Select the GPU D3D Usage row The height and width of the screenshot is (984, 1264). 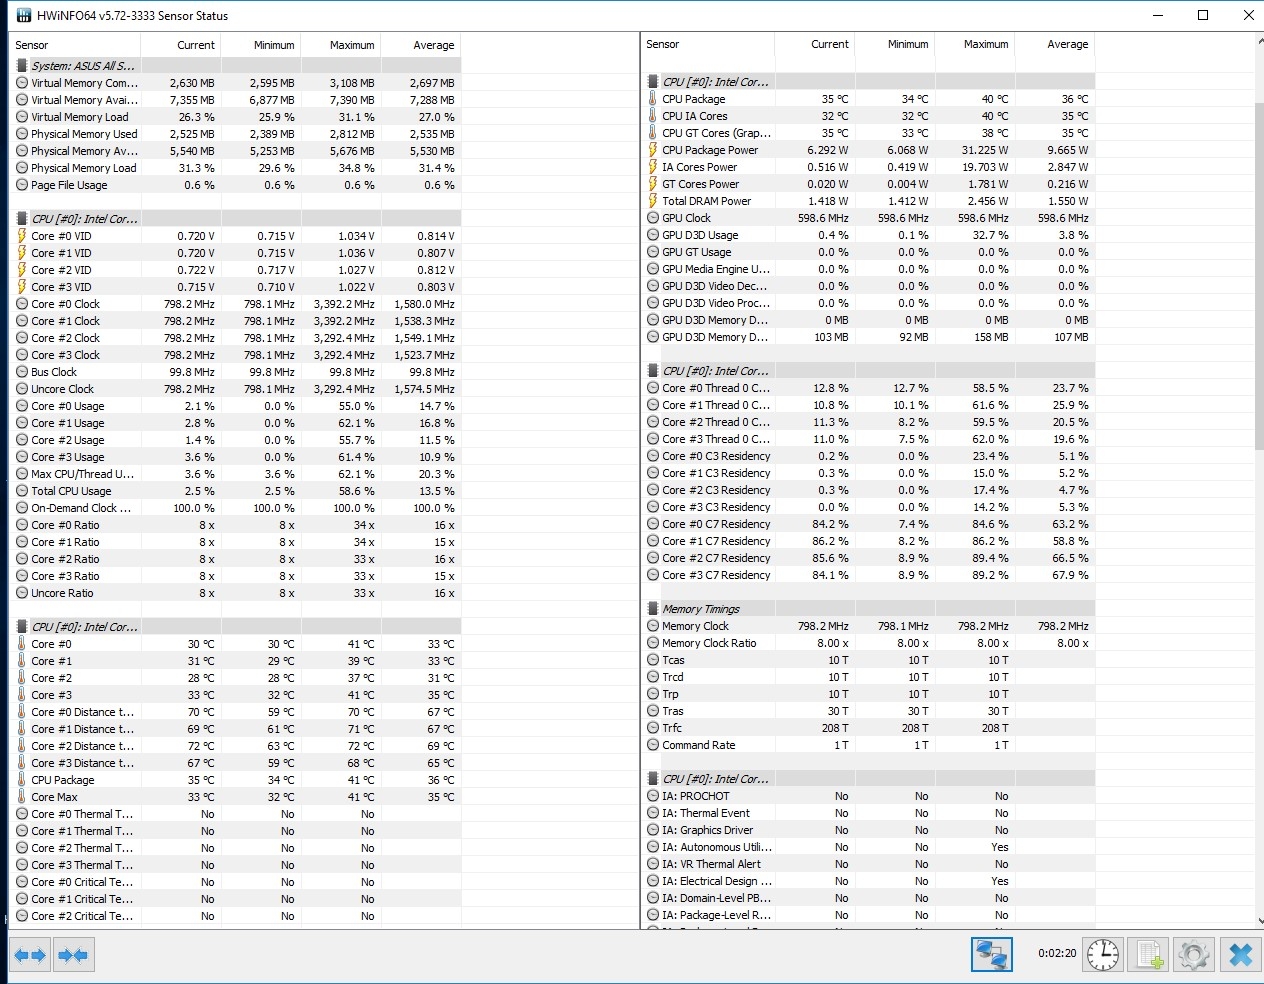pos(868,235)
